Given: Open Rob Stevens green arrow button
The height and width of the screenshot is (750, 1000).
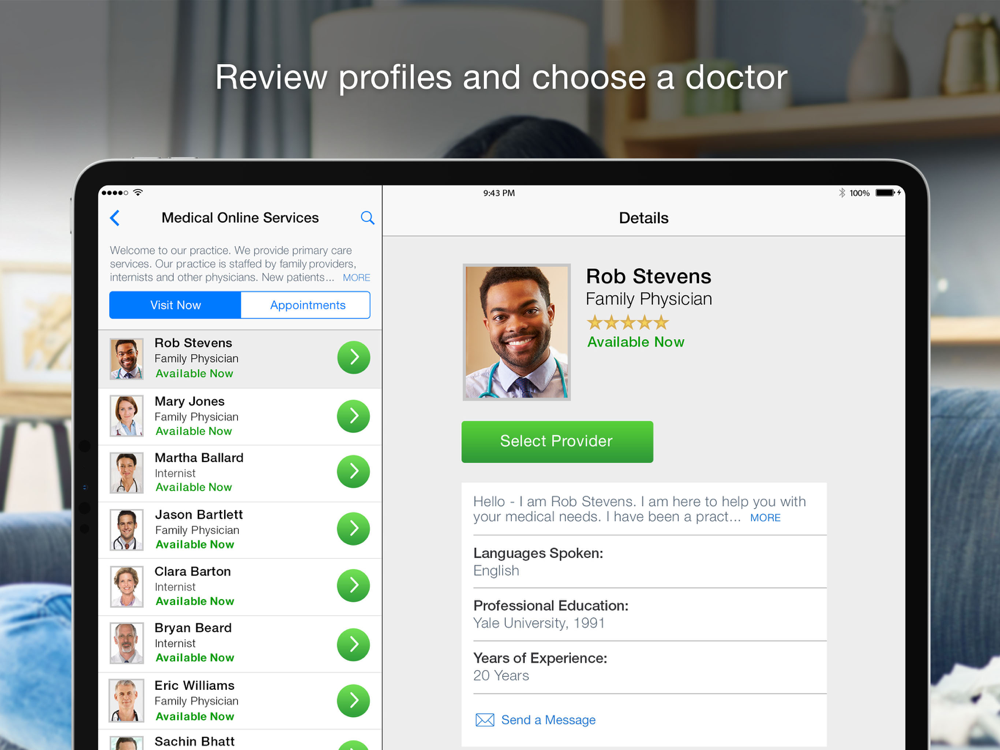Looking at the screenshot, I should (353, 358).
